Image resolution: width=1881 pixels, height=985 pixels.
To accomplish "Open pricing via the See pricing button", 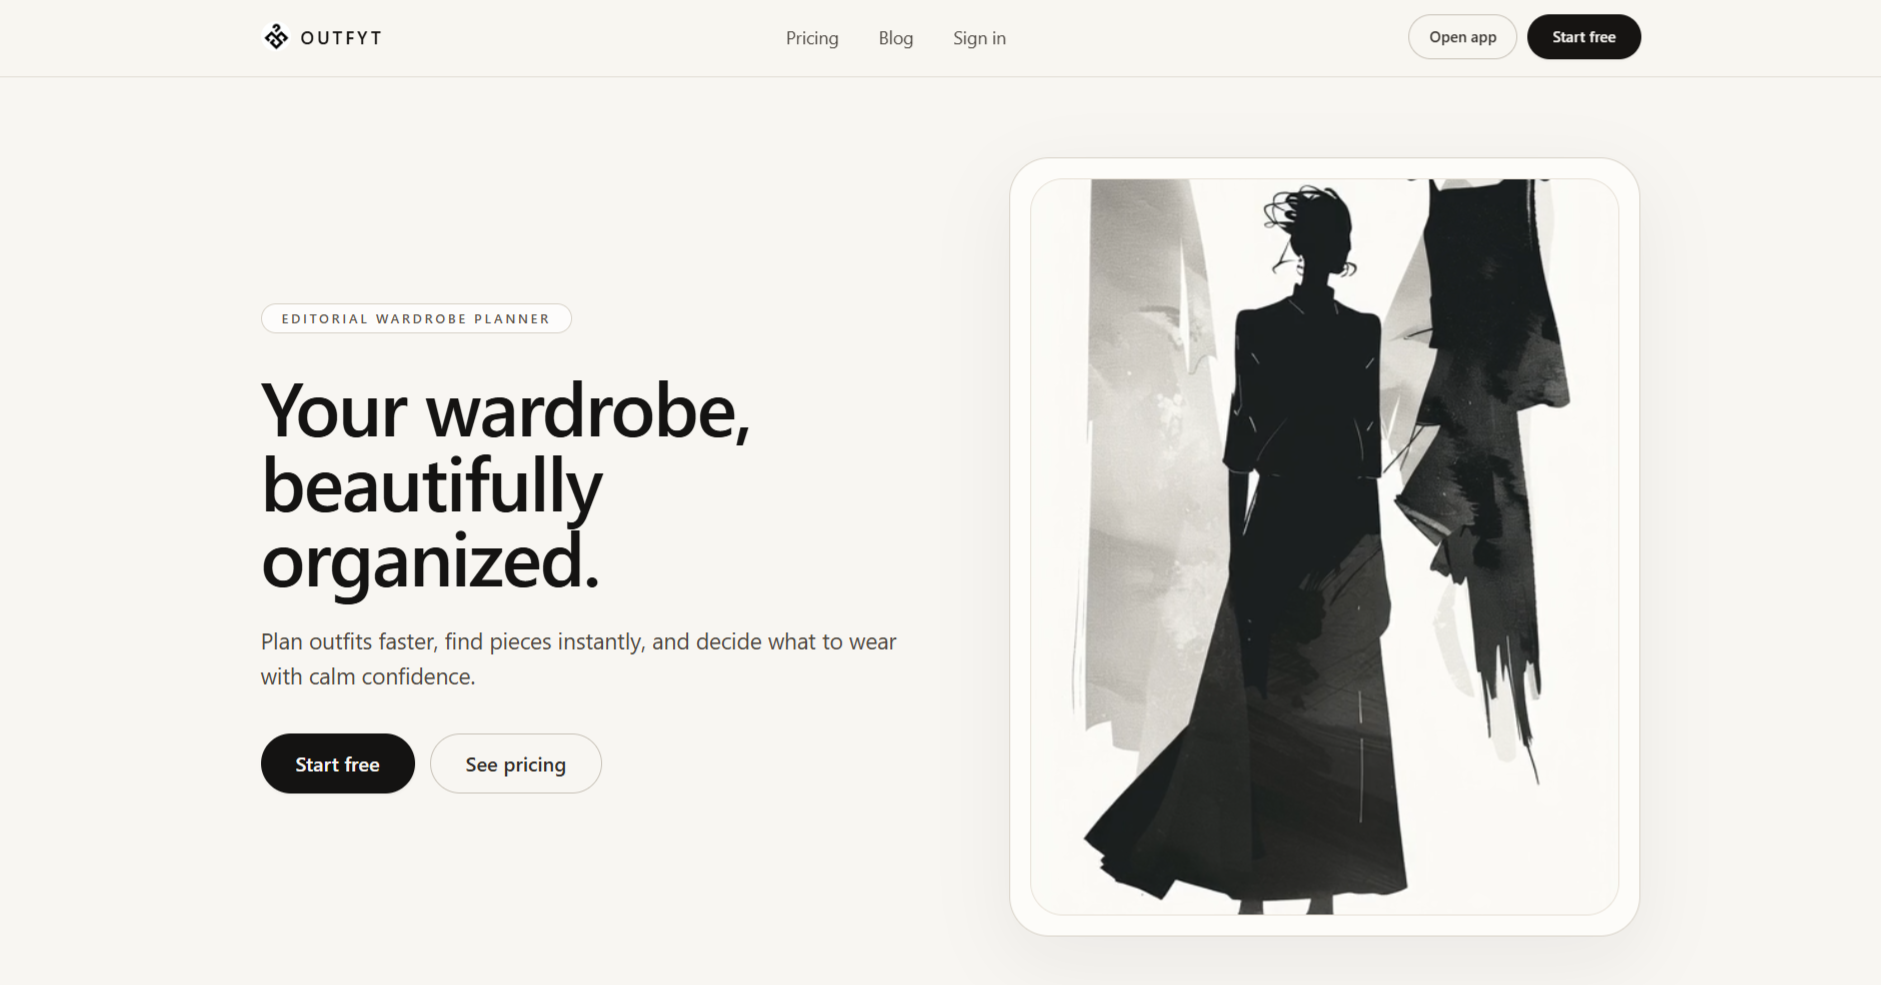I will pos(515,763).
